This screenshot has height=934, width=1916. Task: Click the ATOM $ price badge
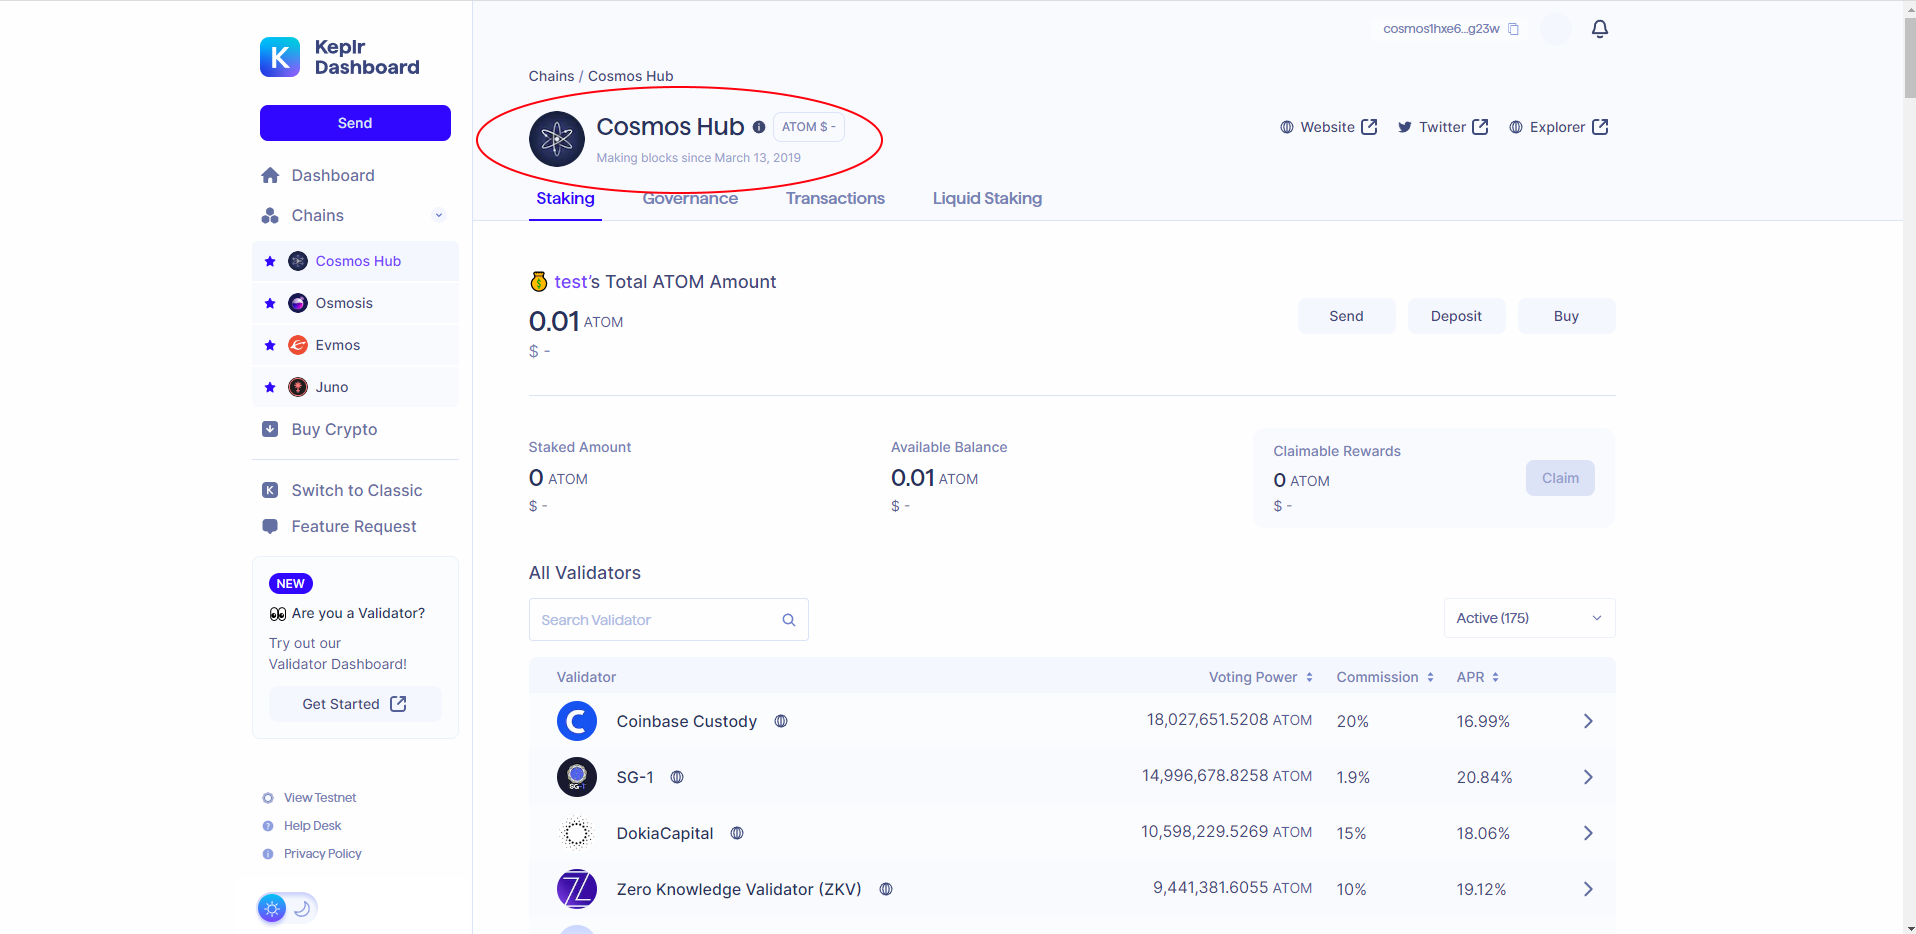(x=808, y=127)
